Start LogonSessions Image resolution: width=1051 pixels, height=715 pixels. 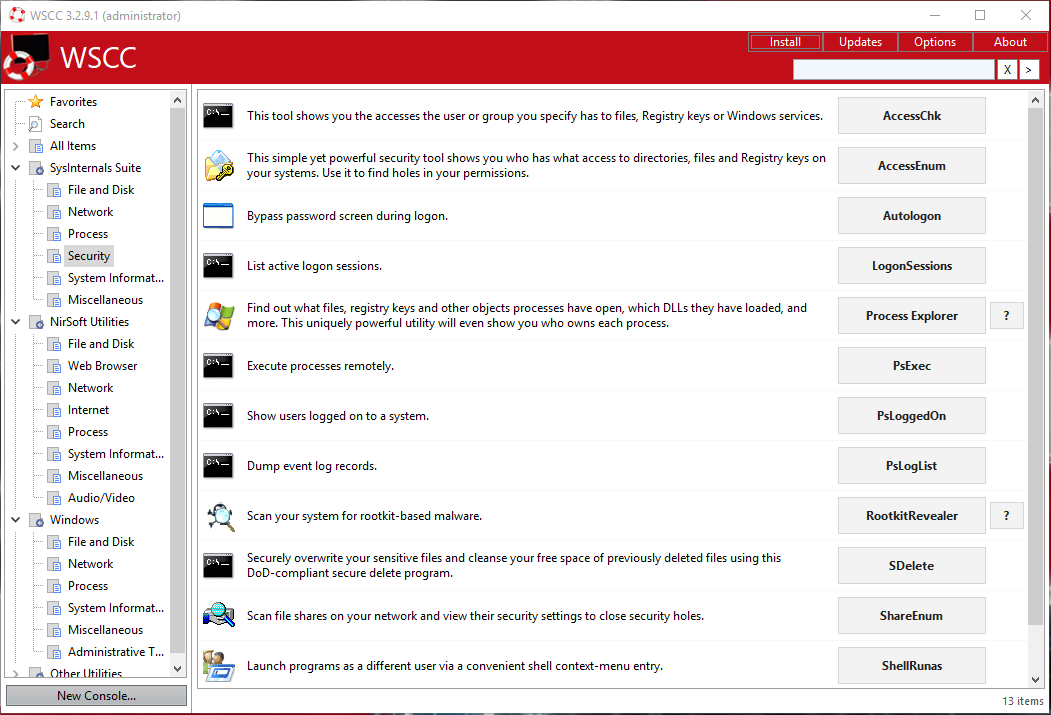pos(912,266)
